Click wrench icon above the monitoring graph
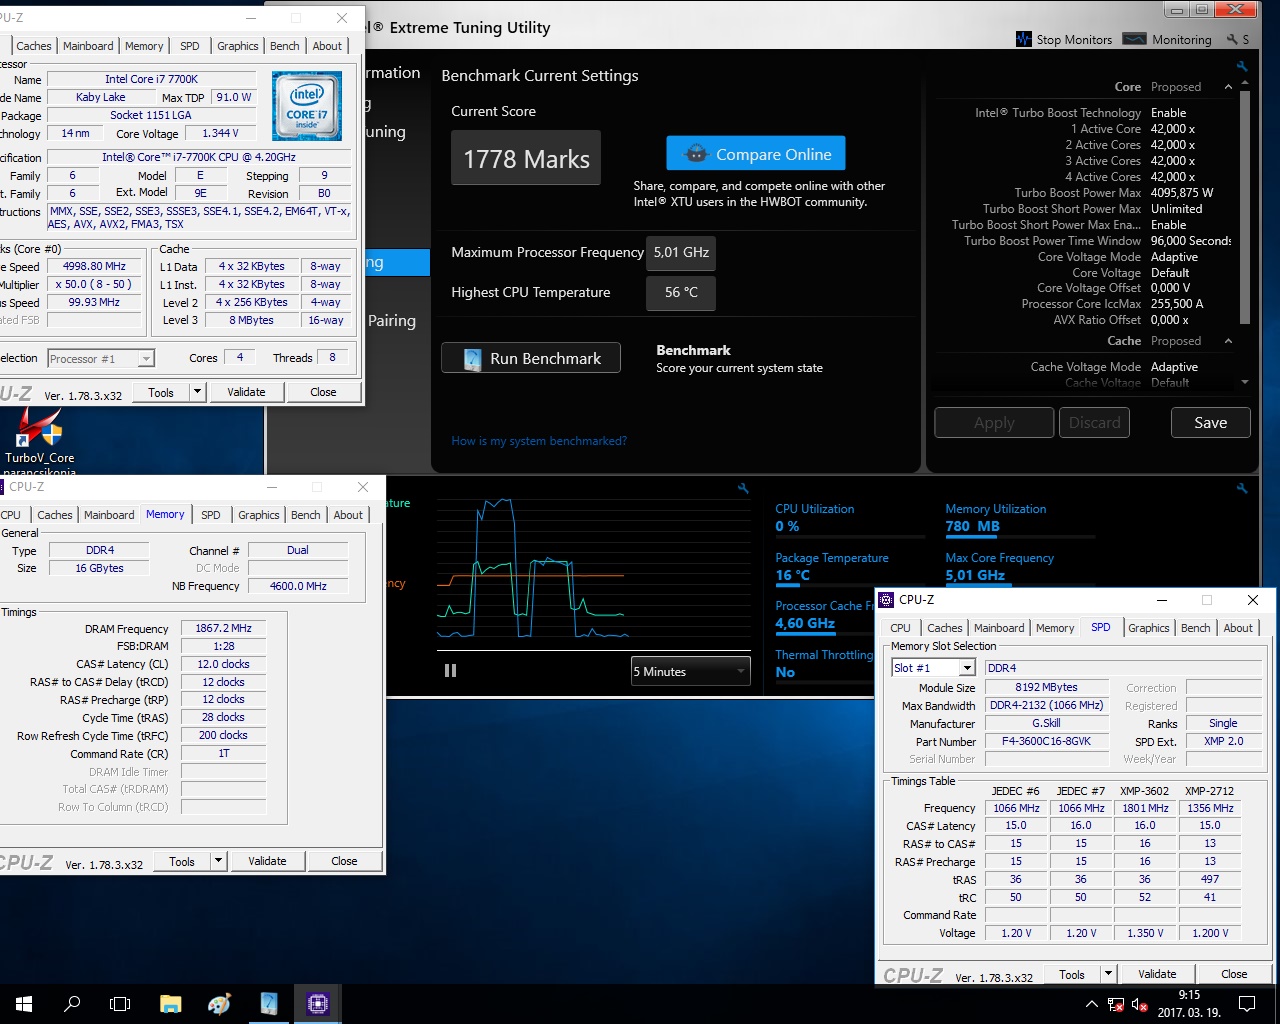Image resolution: width=1280 pixels, height=1024 pixels. tap(743, 488)
